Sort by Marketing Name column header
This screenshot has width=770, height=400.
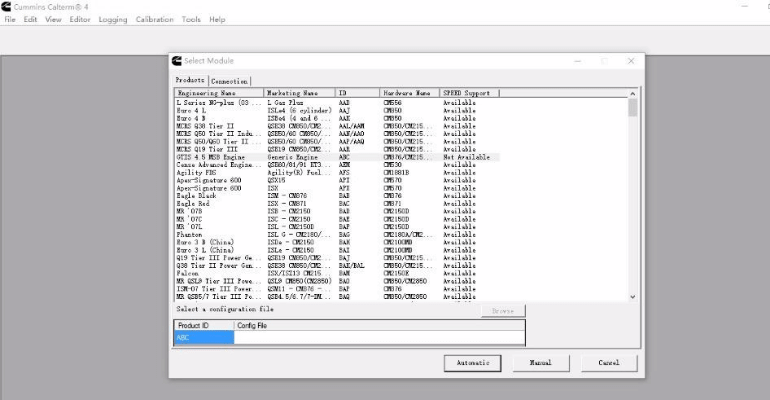click(x=300, y=93)
